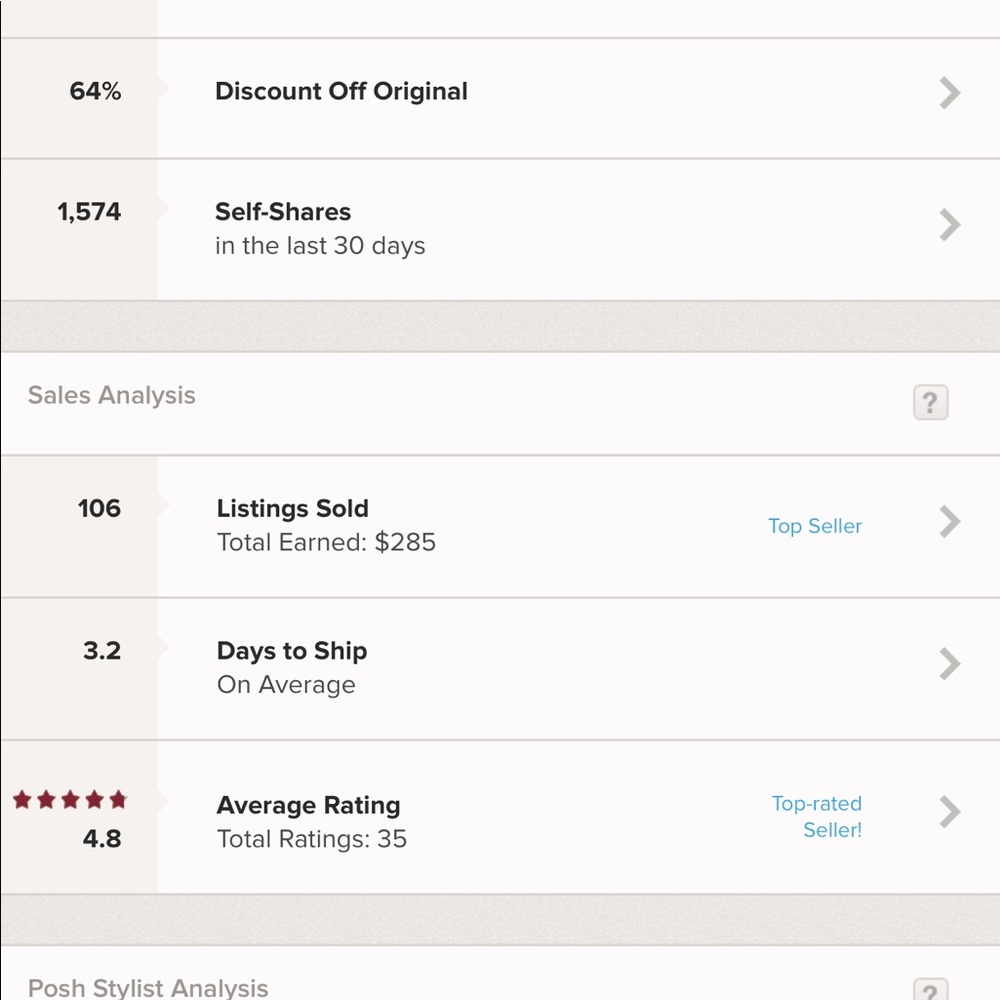Image resolution: width=1000 pixels, height=1000 pixels.
Task: Click the first star in the rating display
Action: (x=23, y=799)
